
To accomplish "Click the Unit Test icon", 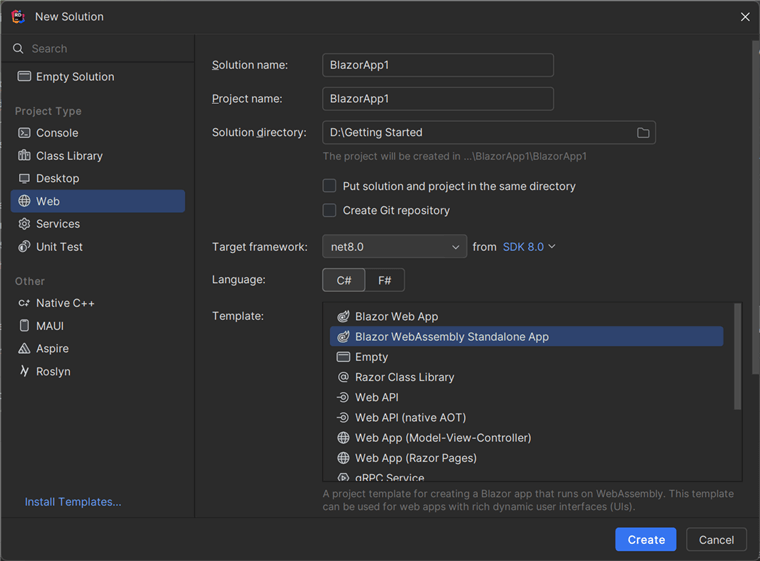I will (x=24, y=246).
